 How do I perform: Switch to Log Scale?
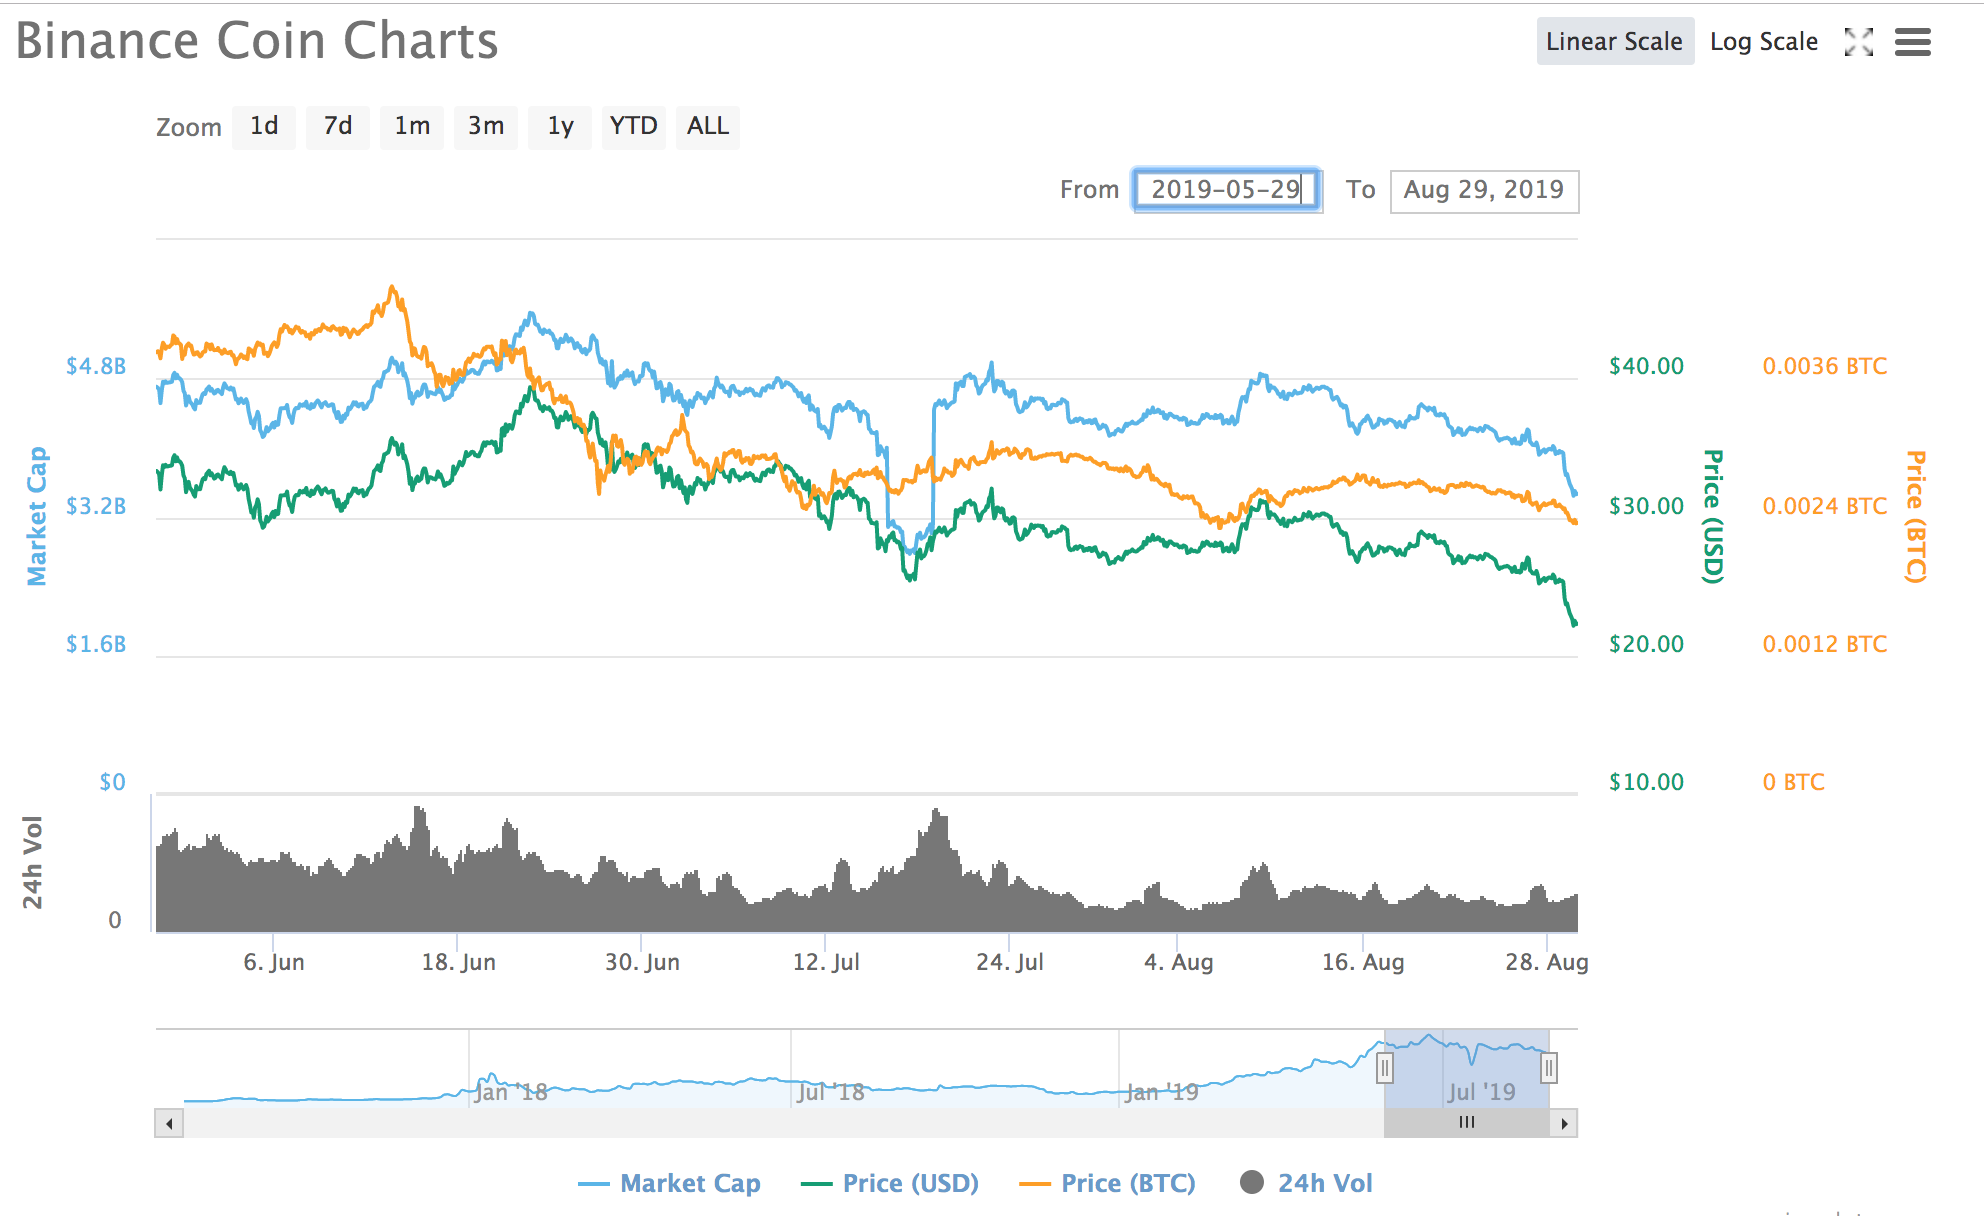(x=1764, y=41)
